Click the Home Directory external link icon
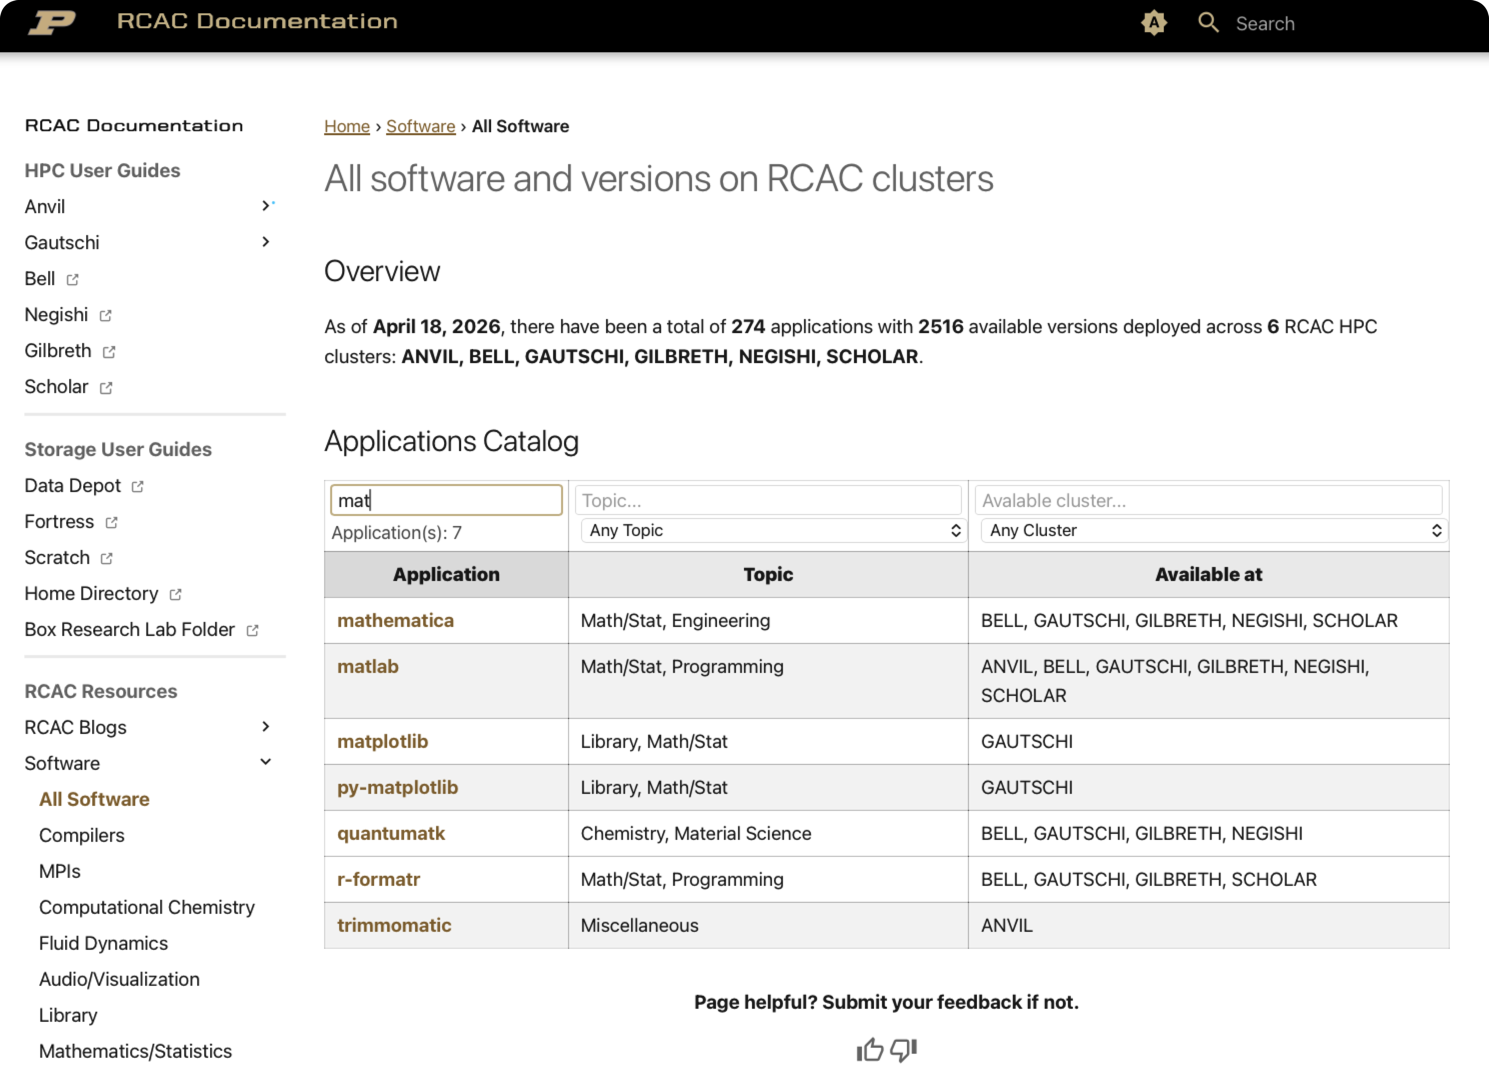This screenshot has width=1489, height=1072. (174, 594)
